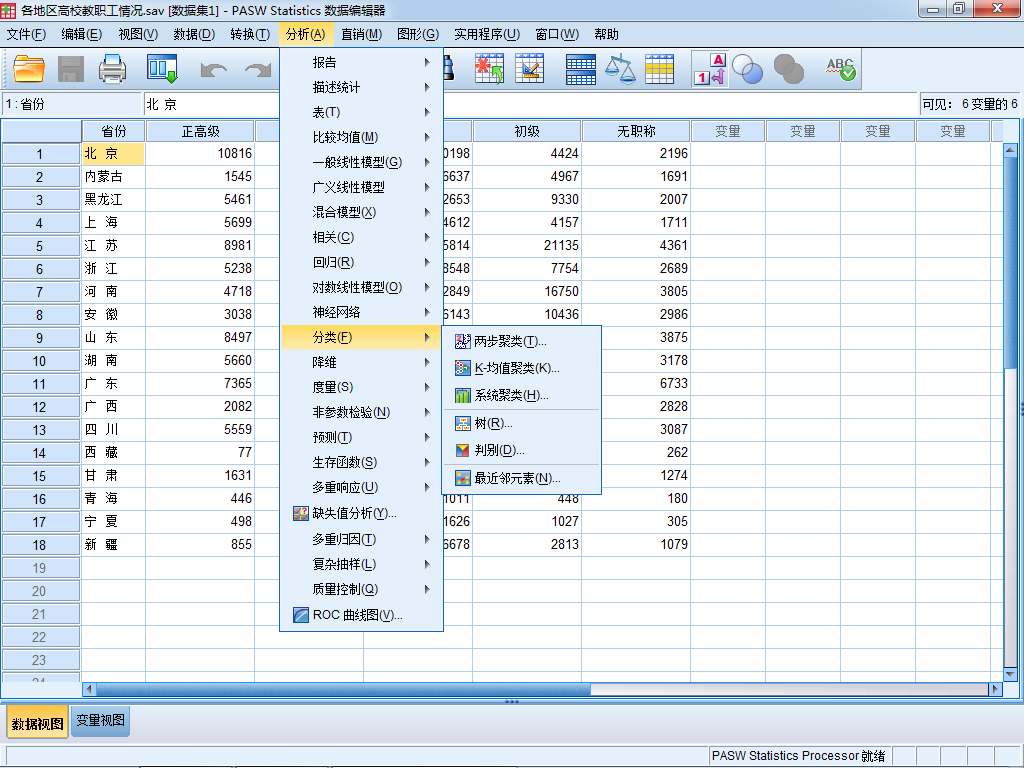Click the cell value input field 北 京

click(530, 104)
